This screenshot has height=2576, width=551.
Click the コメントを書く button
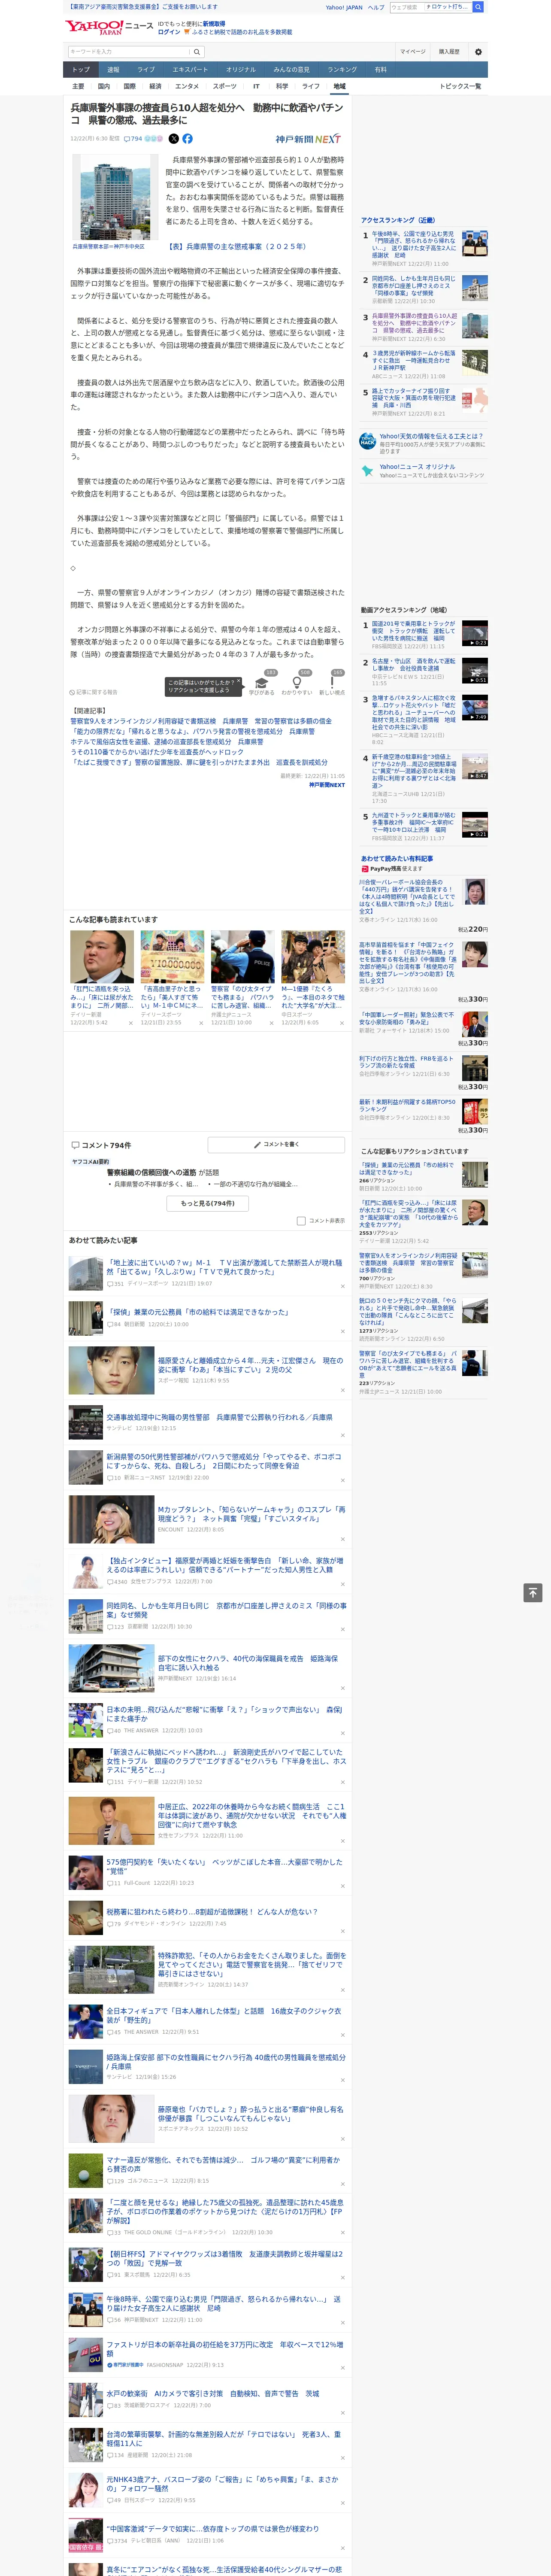(x=277, y=1144)
